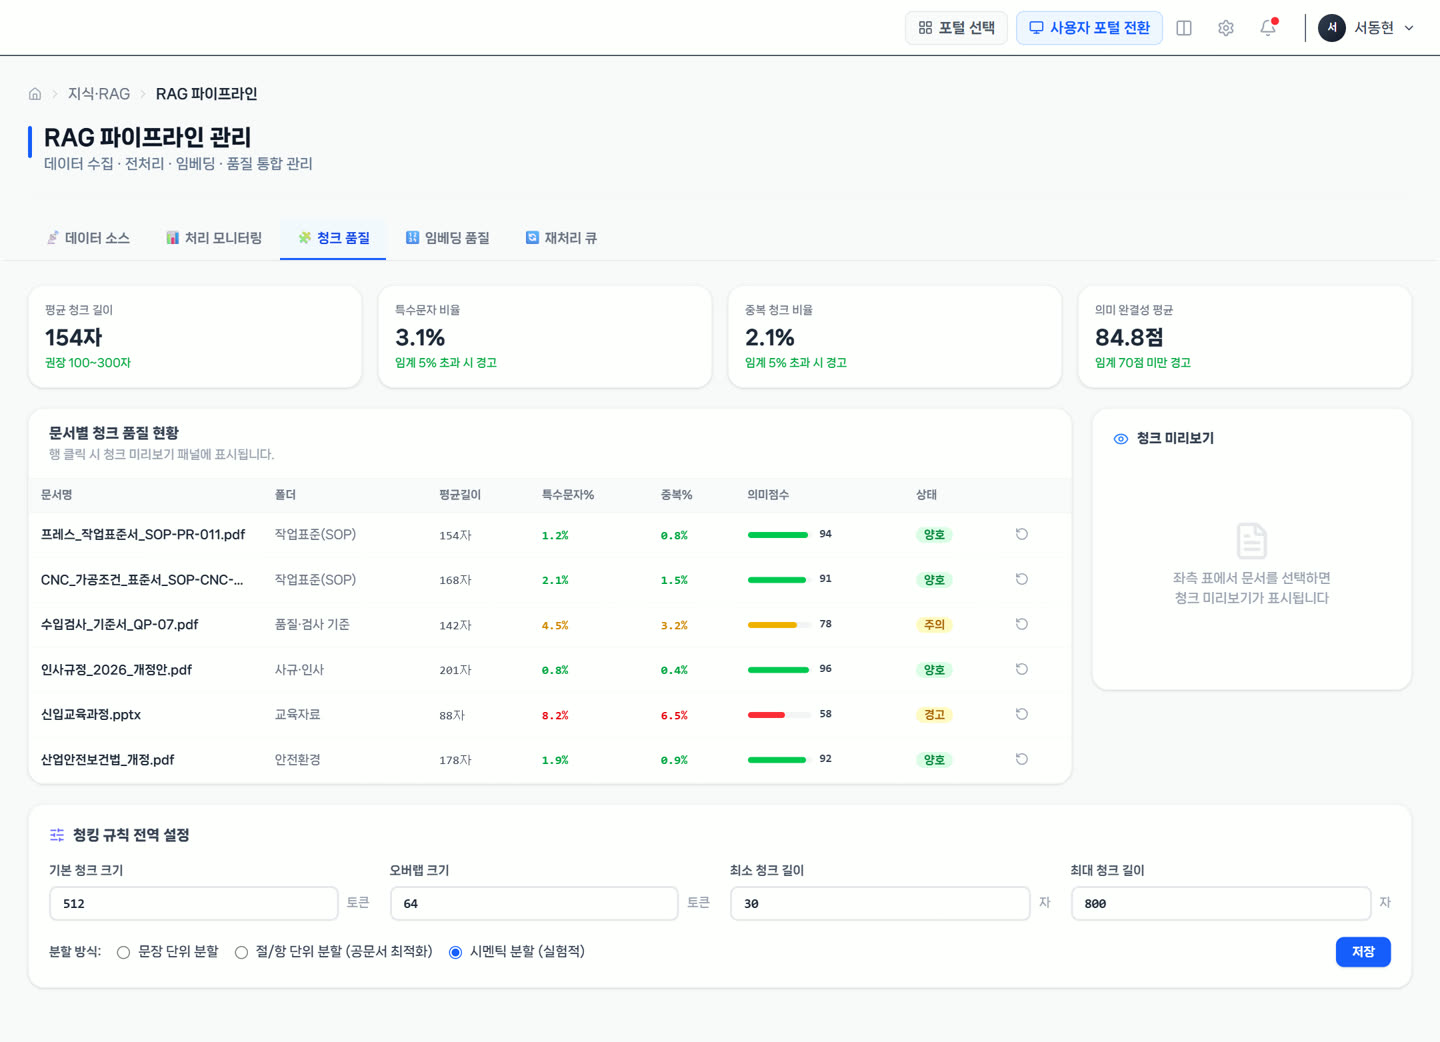Click the score bar for 프레스_작업표준서 (94)
This screenshot has height=1042, width=1440.
click(778, 535)
